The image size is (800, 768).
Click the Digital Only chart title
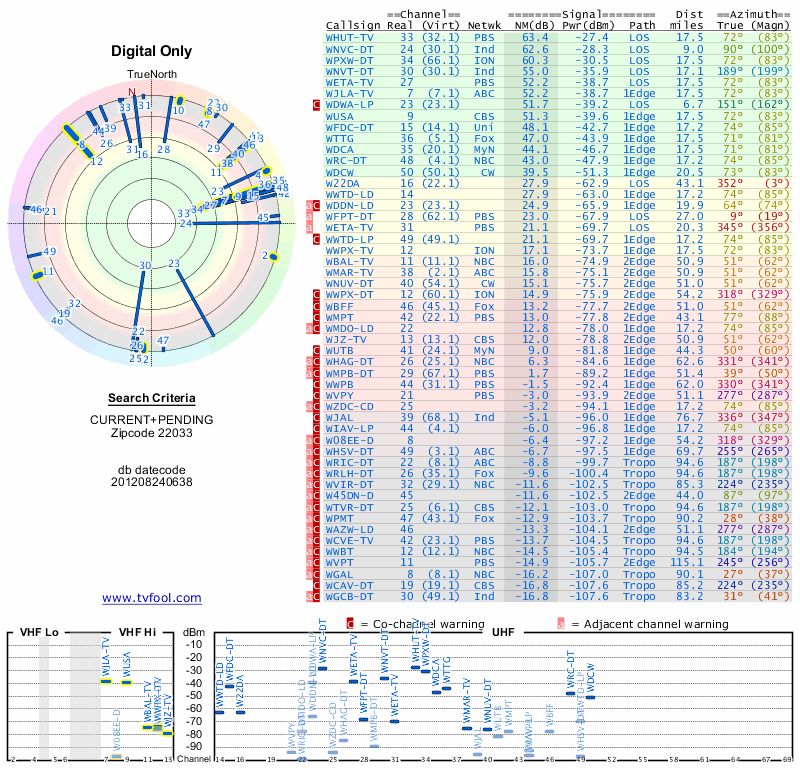[152, 51]
